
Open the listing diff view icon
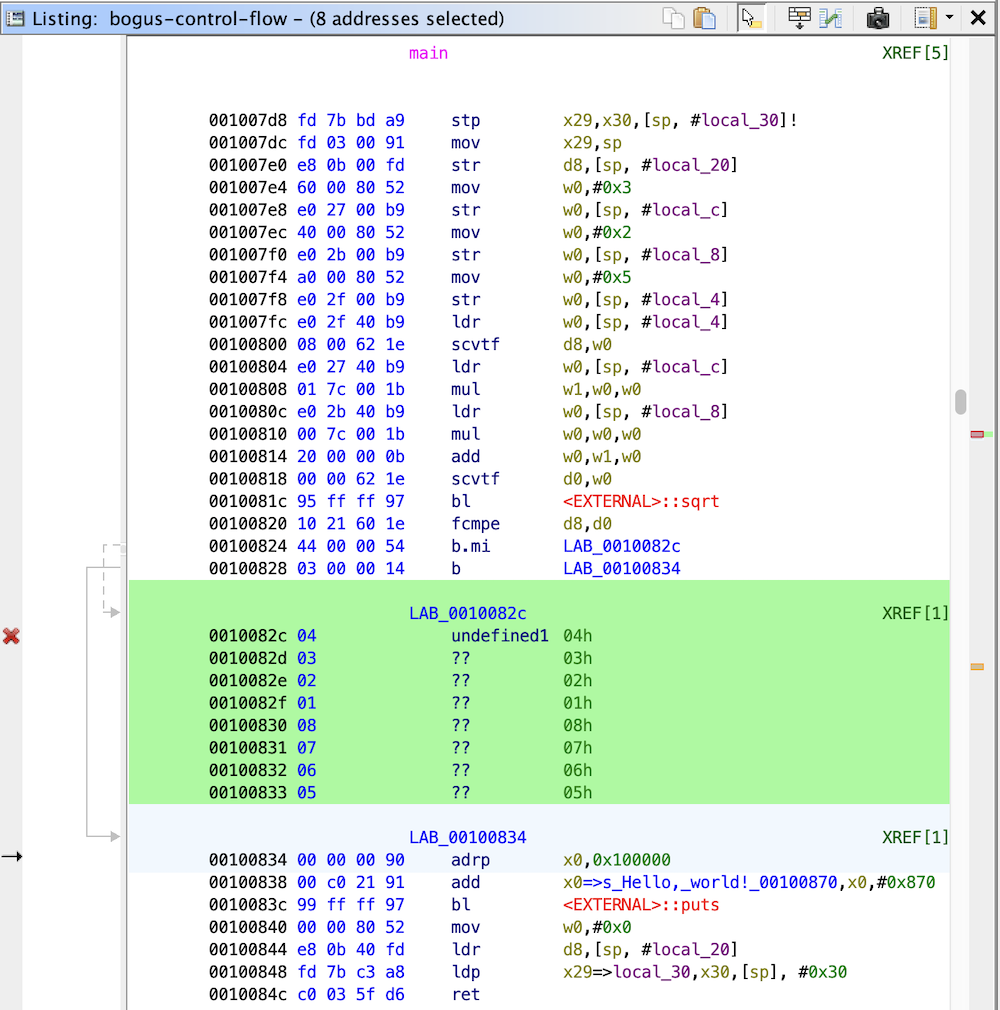(831, 18)
